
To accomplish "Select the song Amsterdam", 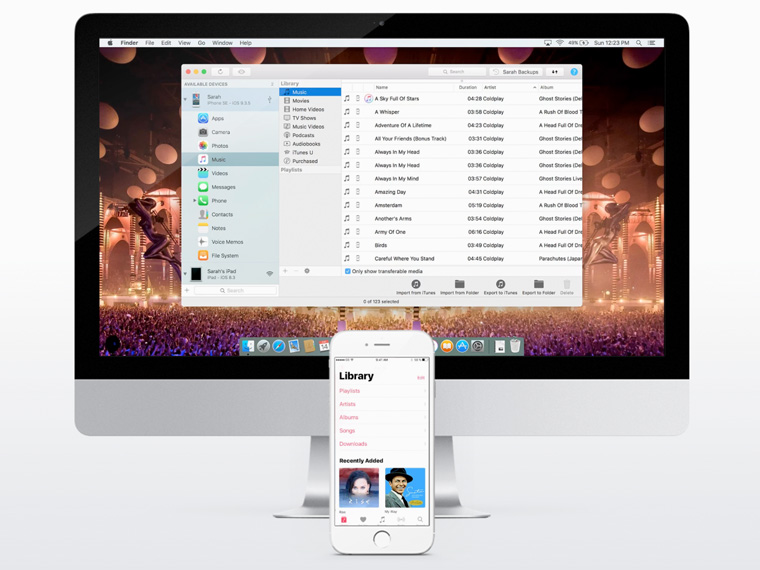I will [463, 205].
